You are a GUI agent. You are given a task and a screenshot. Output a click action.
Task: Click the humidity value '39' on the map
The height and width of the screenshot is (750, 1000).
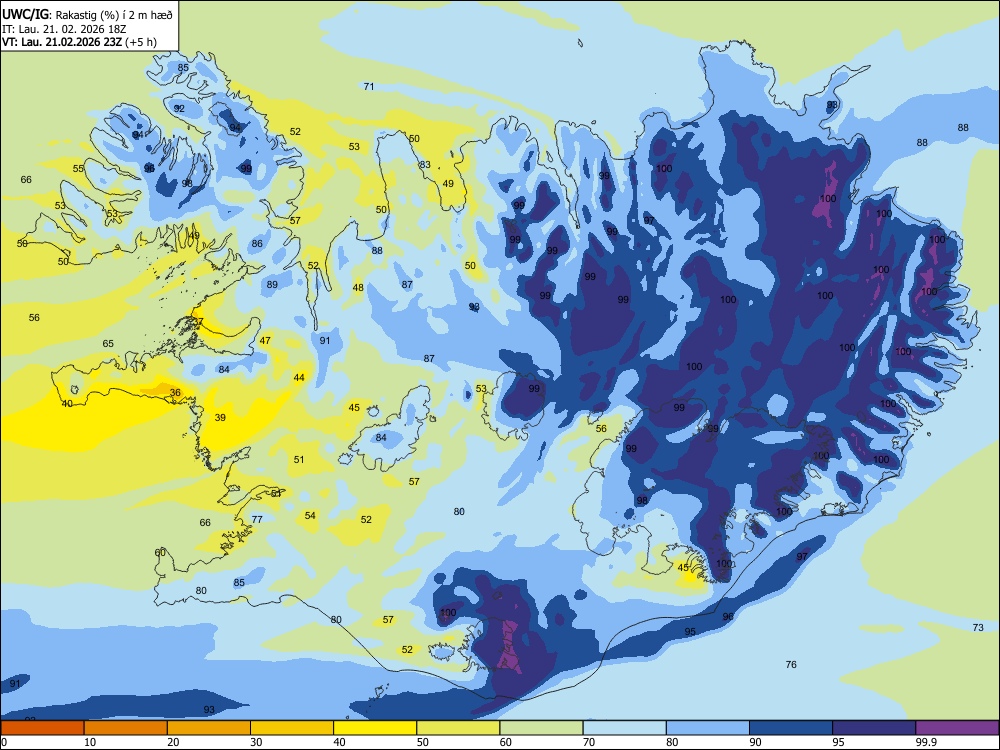coord(220,418)
